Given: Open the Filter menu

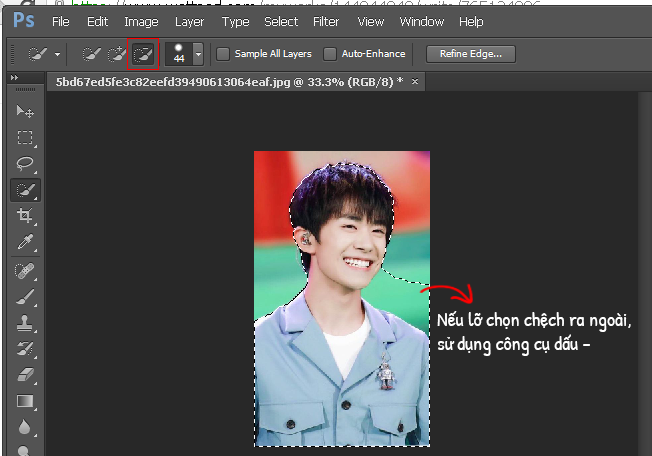Looking at the screenshot, I should pyautogui.click(x=325, y=21).
